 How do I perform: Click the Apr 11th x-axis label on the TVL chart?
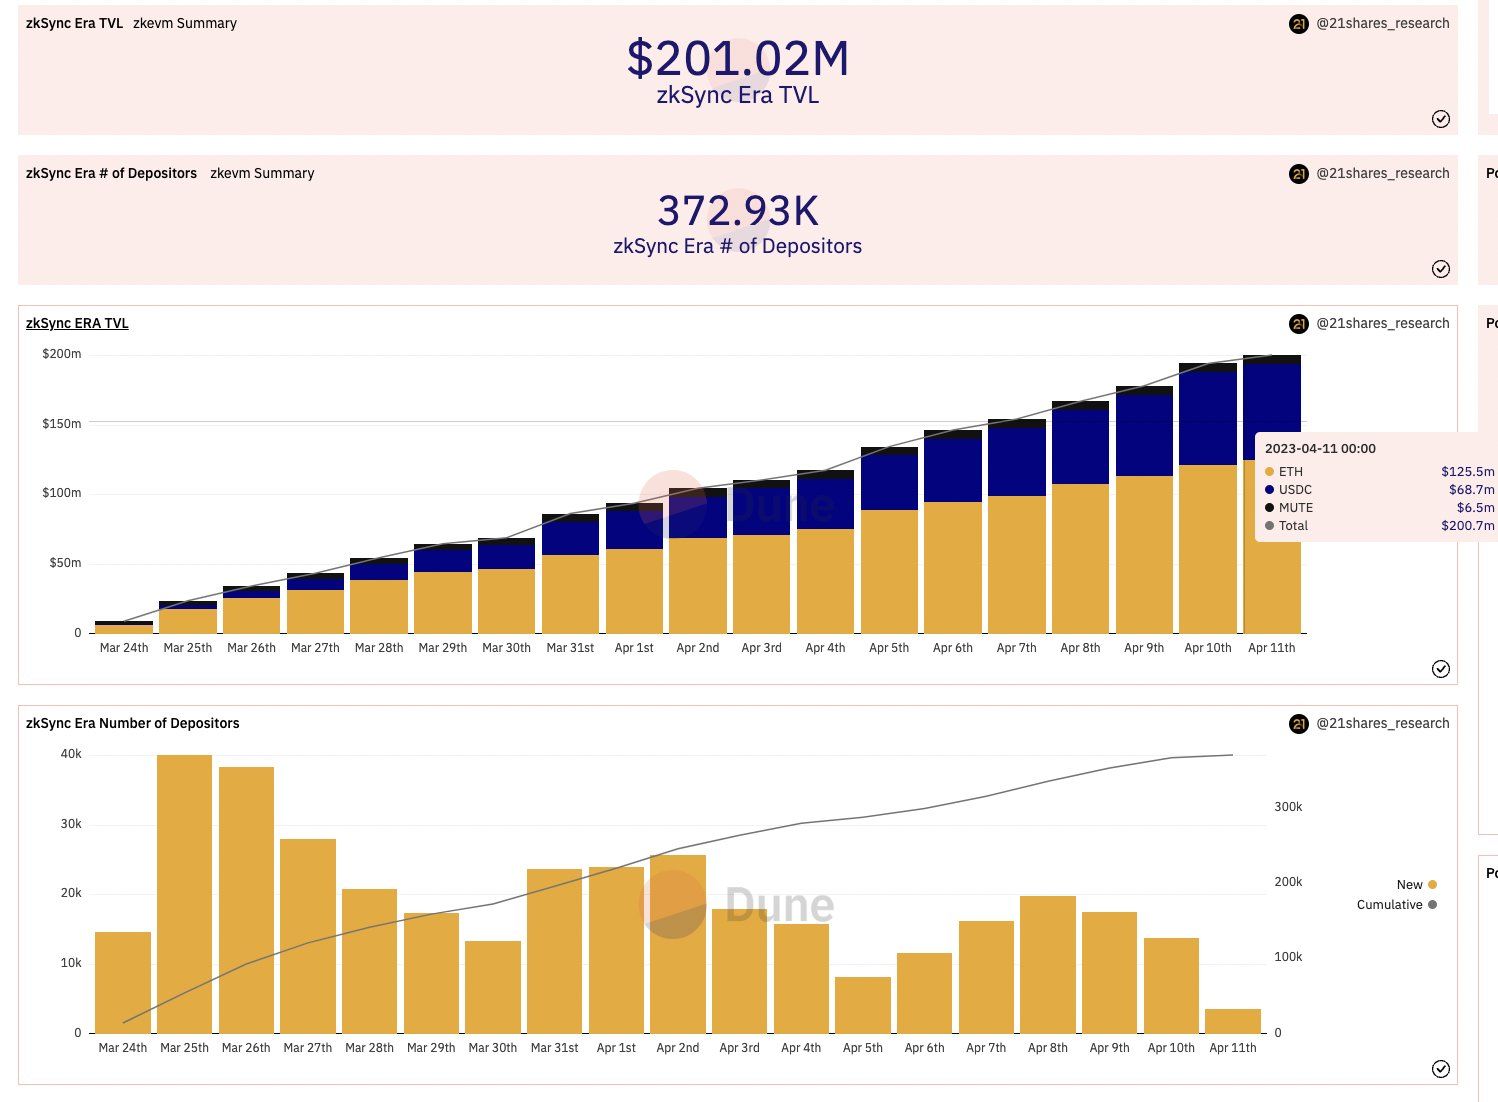pyautogui.click(x=1272, y=648)
